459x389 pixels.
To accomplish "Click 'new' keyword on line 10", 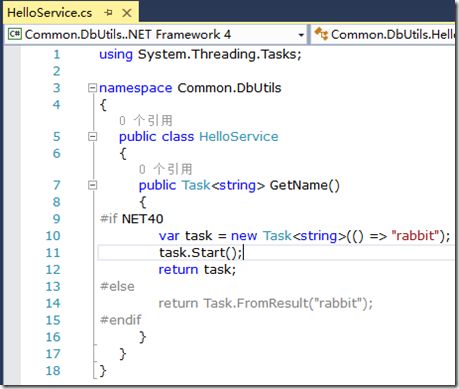I will click(244, 236).
